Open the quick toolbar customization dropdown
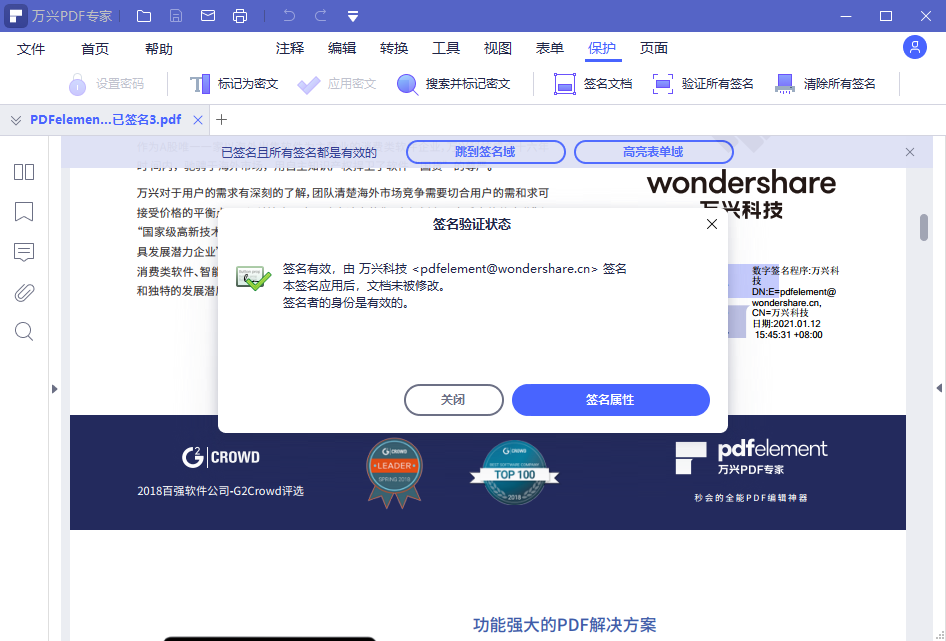Screen dimensions: 946x641 (352, 15)
